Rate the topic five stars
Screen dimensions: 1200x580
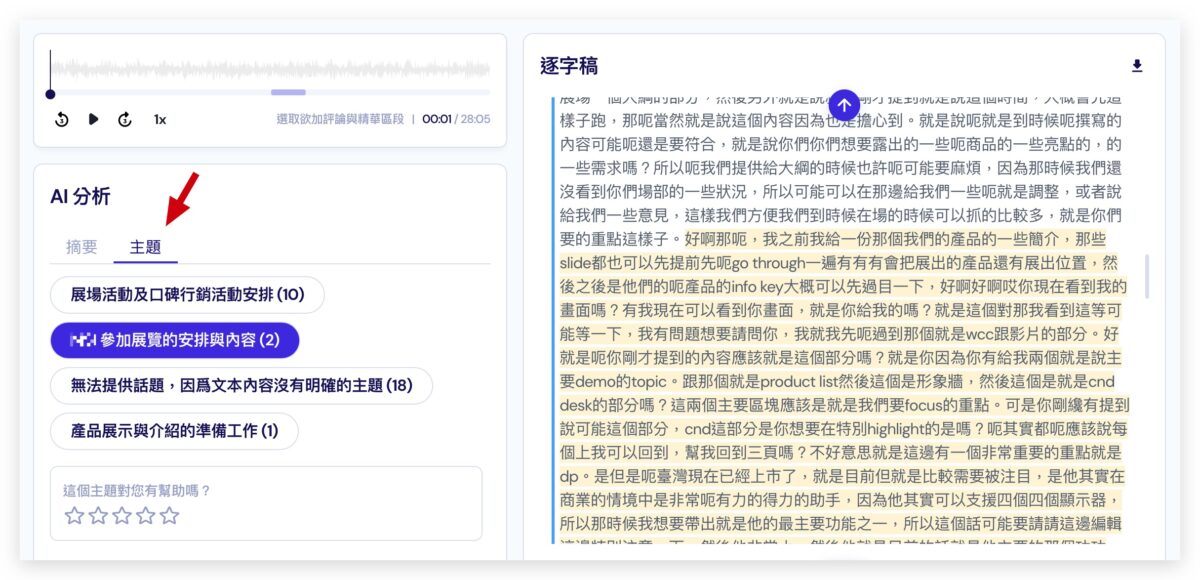(x=170, y=516)
